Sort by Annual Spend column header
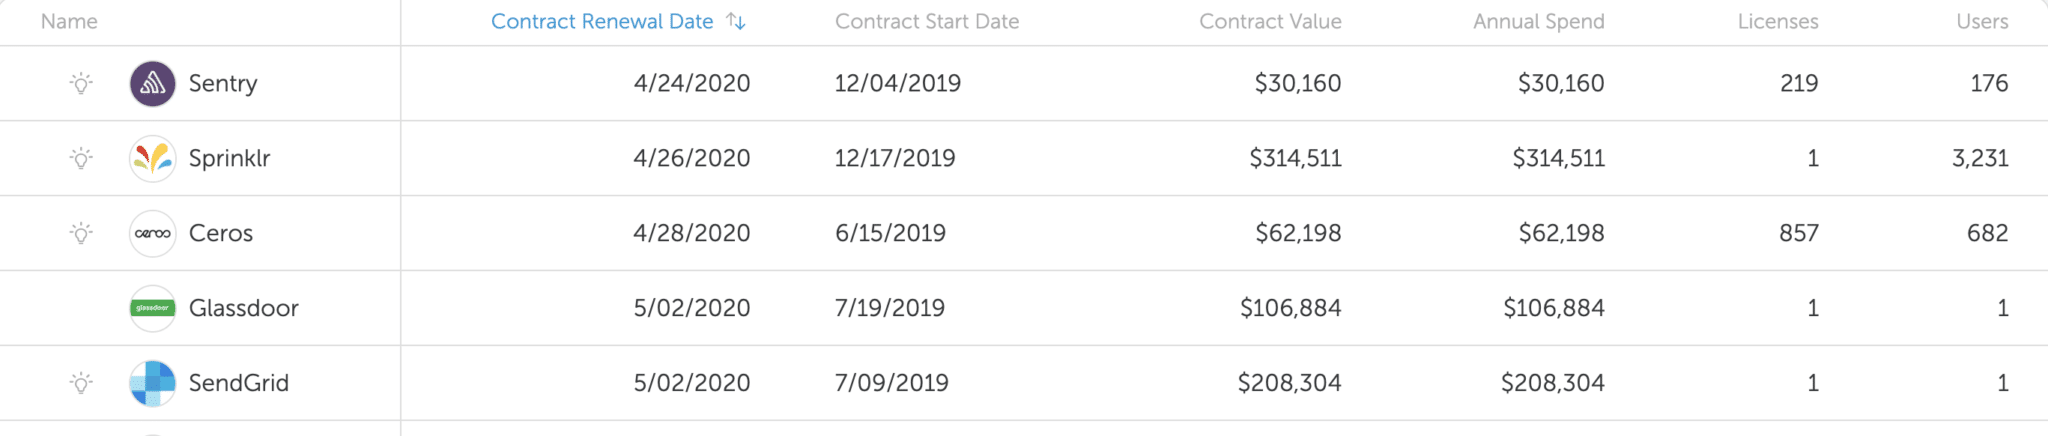 [1539, 21]
